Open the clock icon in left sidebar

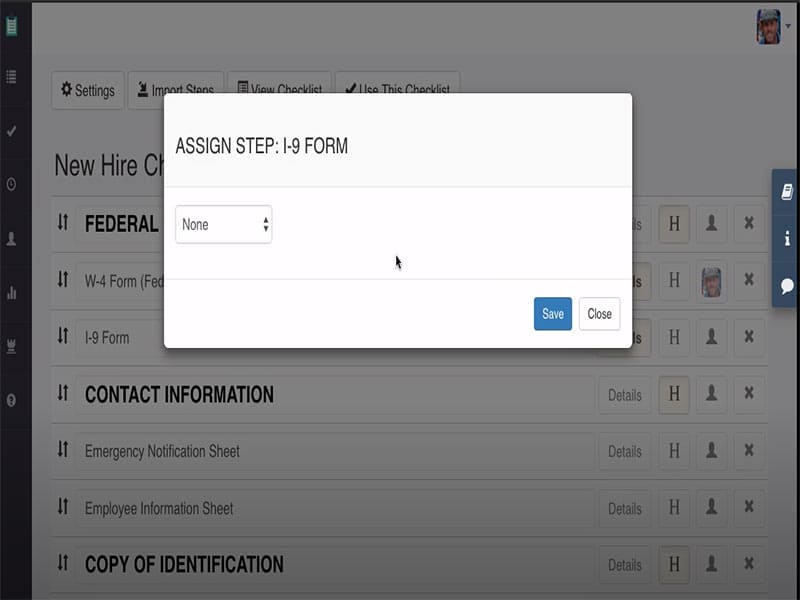pos(11,184)
